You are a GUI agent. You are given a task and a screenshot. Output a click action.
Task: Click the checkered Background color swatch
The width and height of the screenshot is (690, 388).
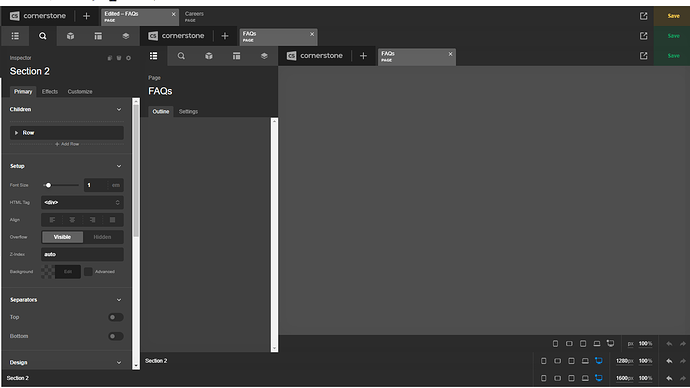pyautogui.click(x=48, y=272)
